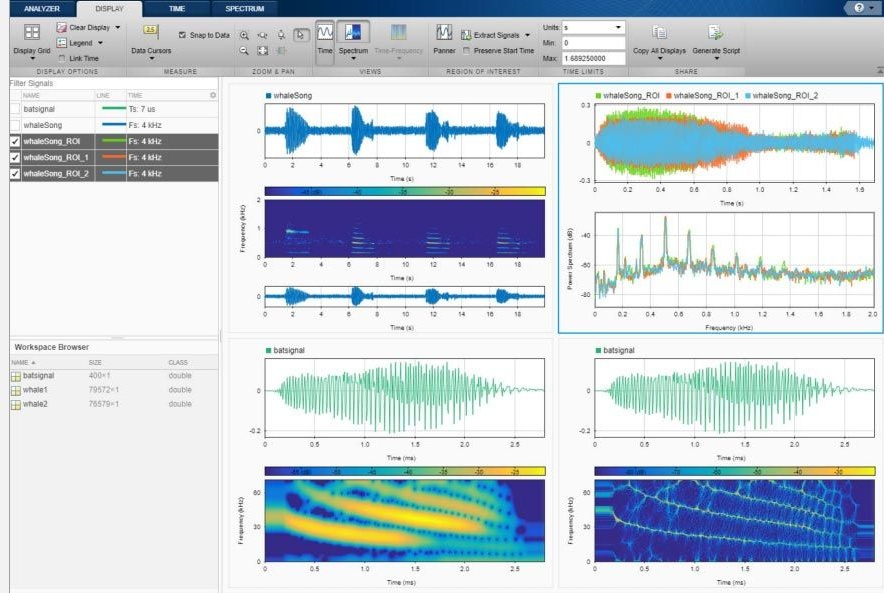Click the Max time limit field
Viewport: 884px width, 593px height.
click(x=594, y=58)
